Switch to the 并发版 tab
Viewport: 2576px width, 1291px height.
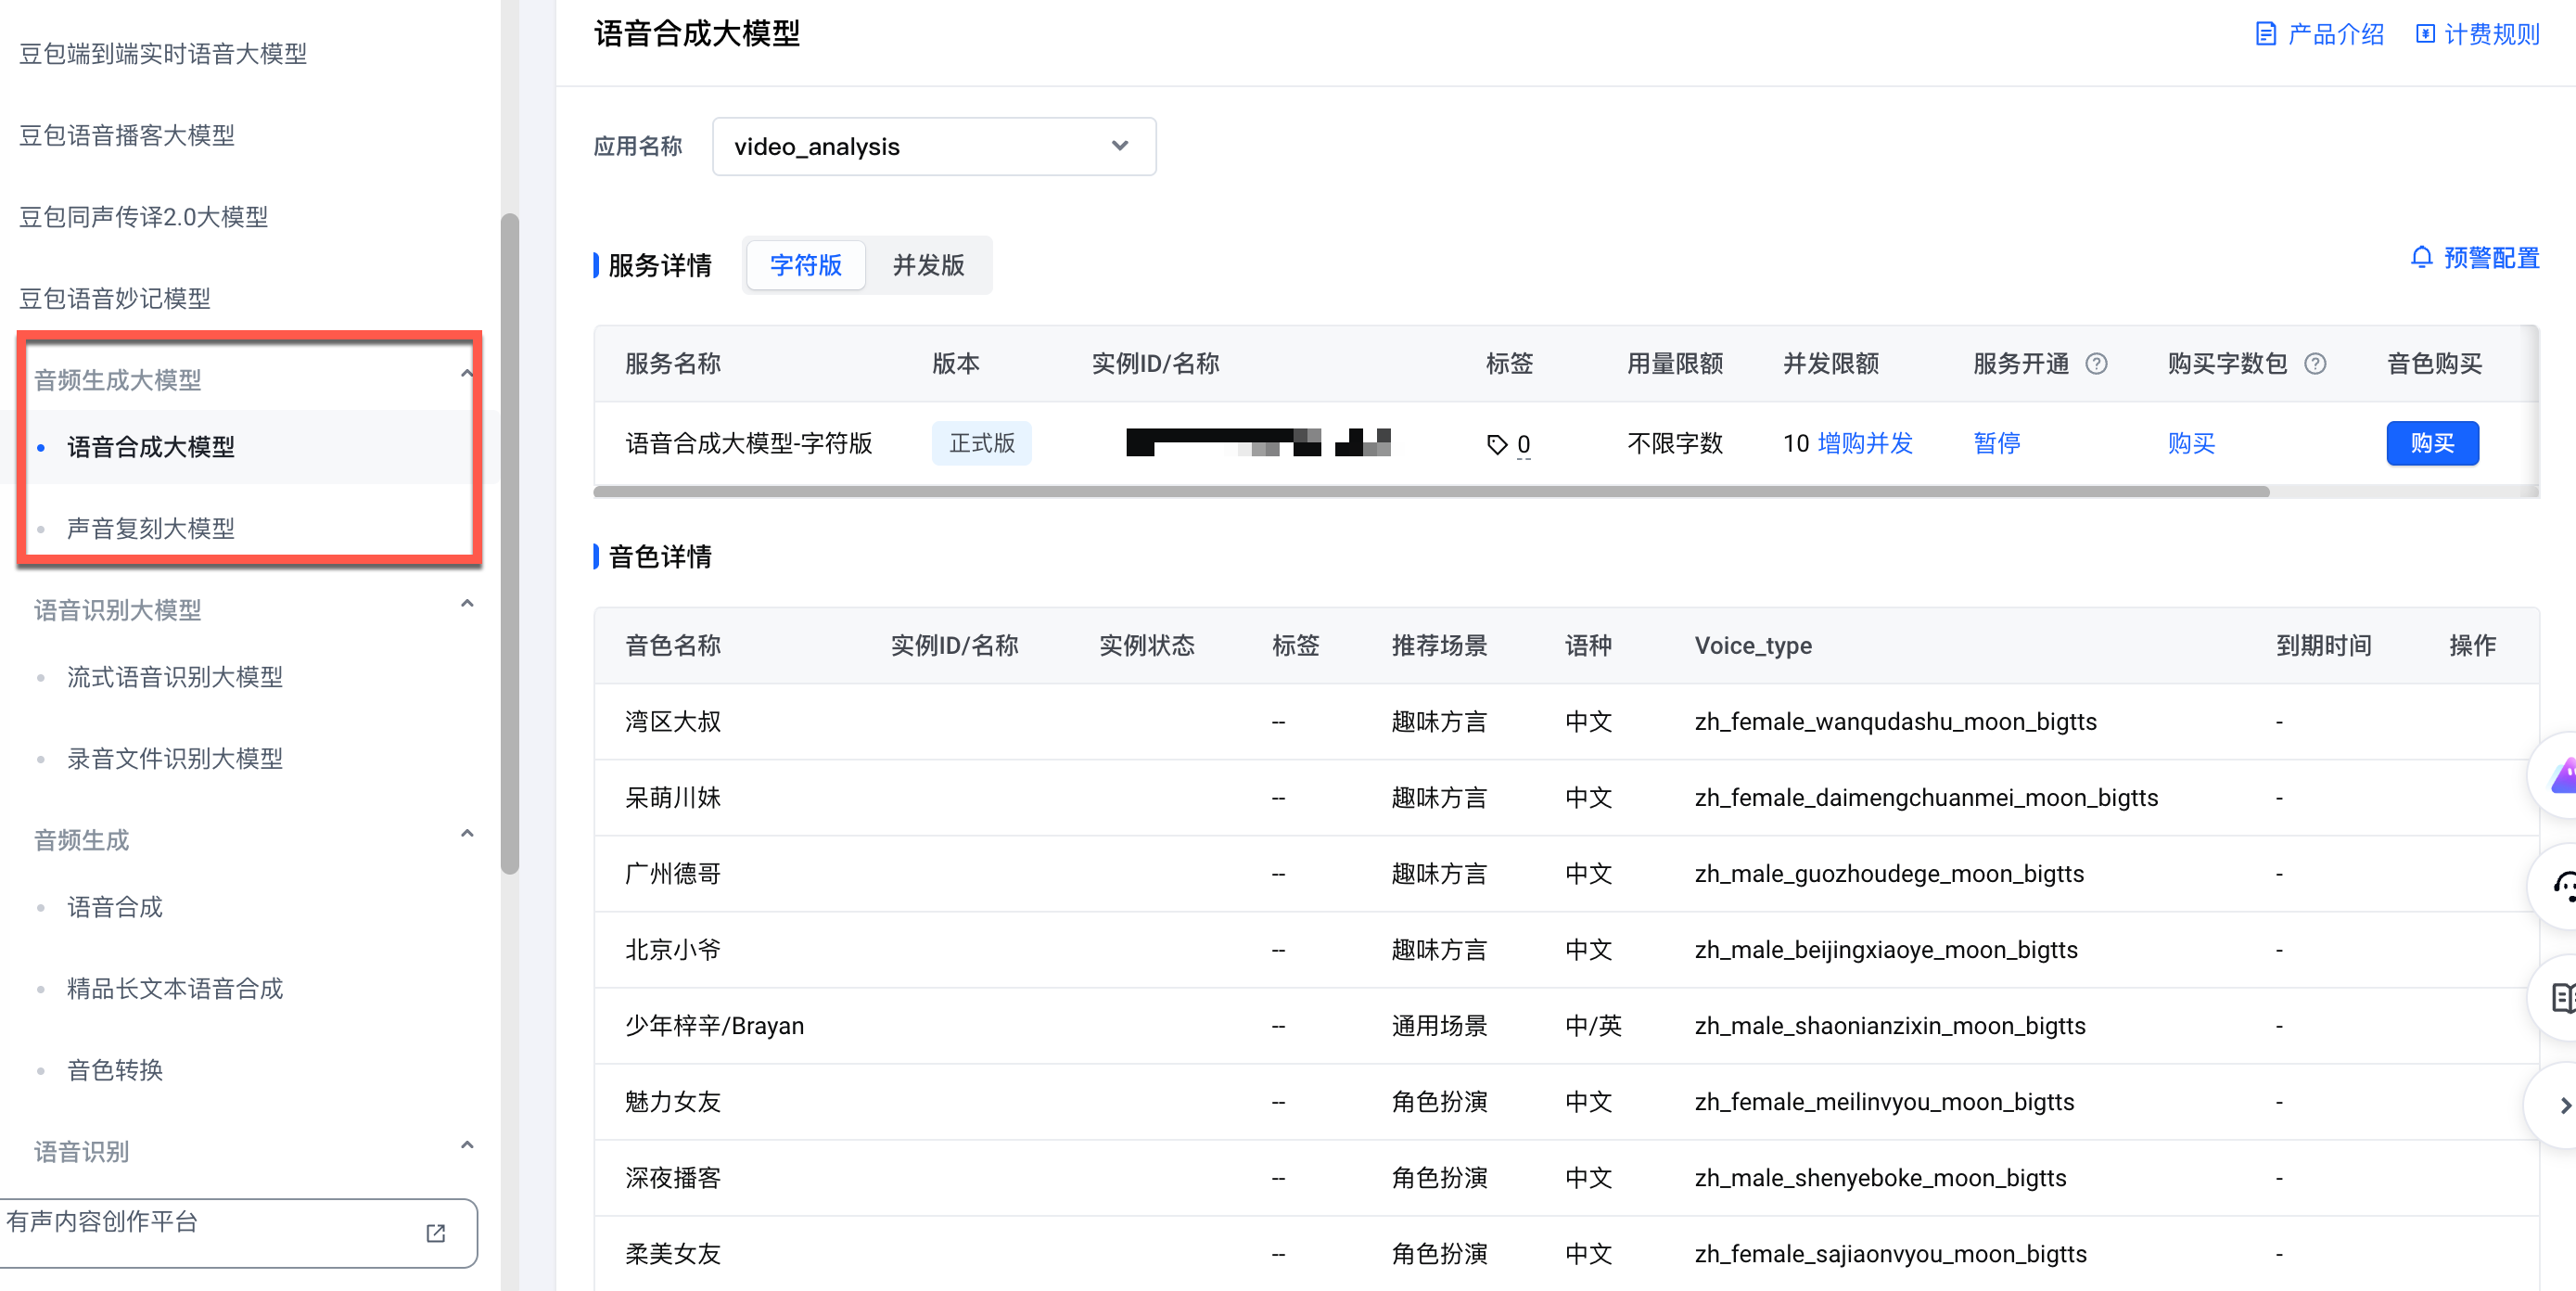[x=928, y=265]
